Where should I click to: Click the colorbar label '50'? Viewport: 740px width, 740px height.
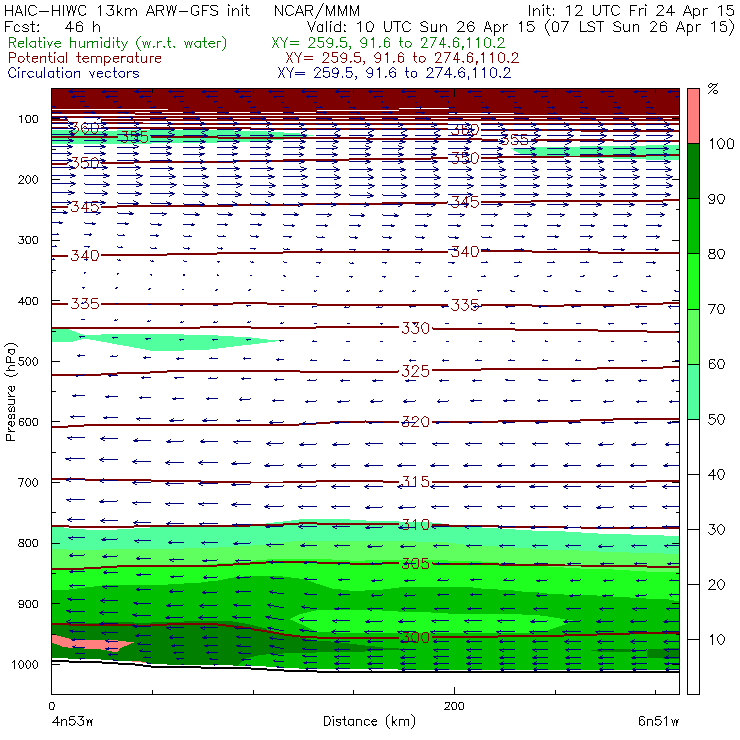pyautogui.click(x=716, y=419)
